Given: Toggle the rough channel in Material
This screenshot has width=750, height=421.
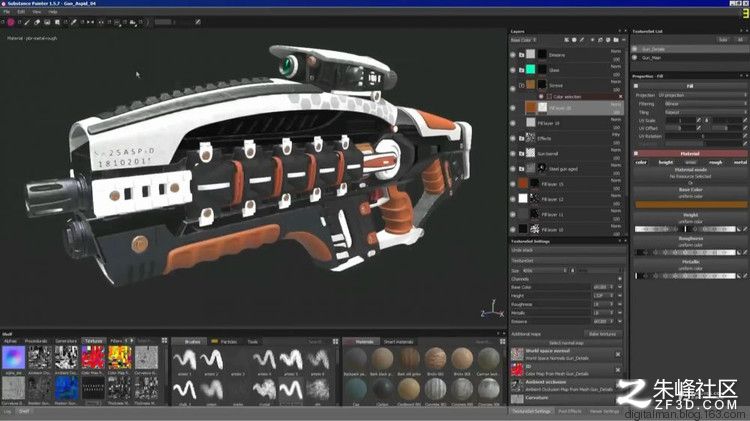Looking at the screenshot, I should pos(716,163).
